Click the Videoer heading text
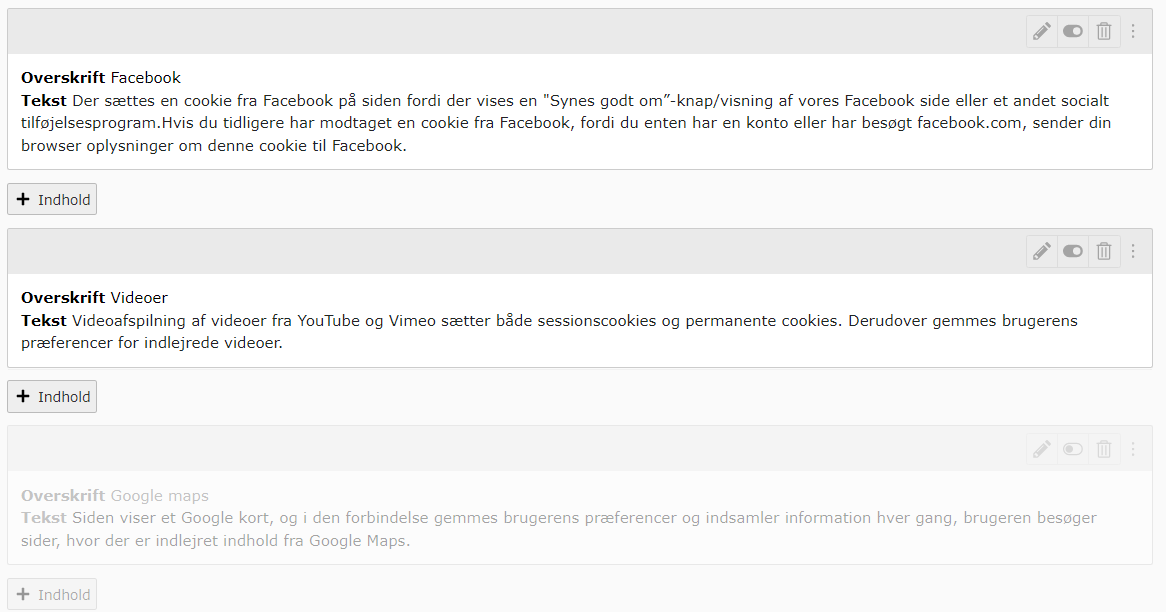Viewport: 1167px width, 612px height. point(139,298)
